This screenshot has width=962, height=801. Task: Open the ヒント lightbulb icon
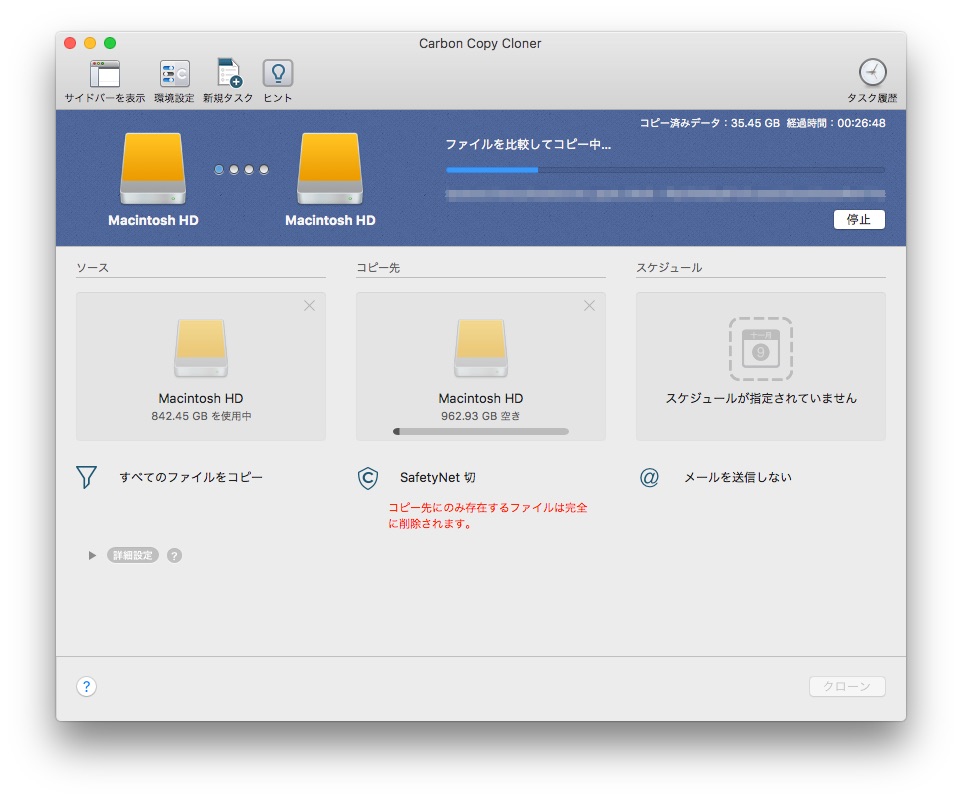pyautogui.click(x=278, y=73)
